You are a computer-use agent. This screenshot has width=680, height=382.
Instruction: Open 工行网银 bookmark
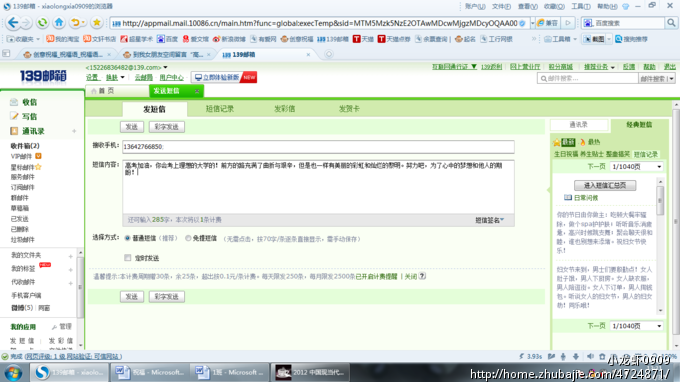(x=498, y=39)
